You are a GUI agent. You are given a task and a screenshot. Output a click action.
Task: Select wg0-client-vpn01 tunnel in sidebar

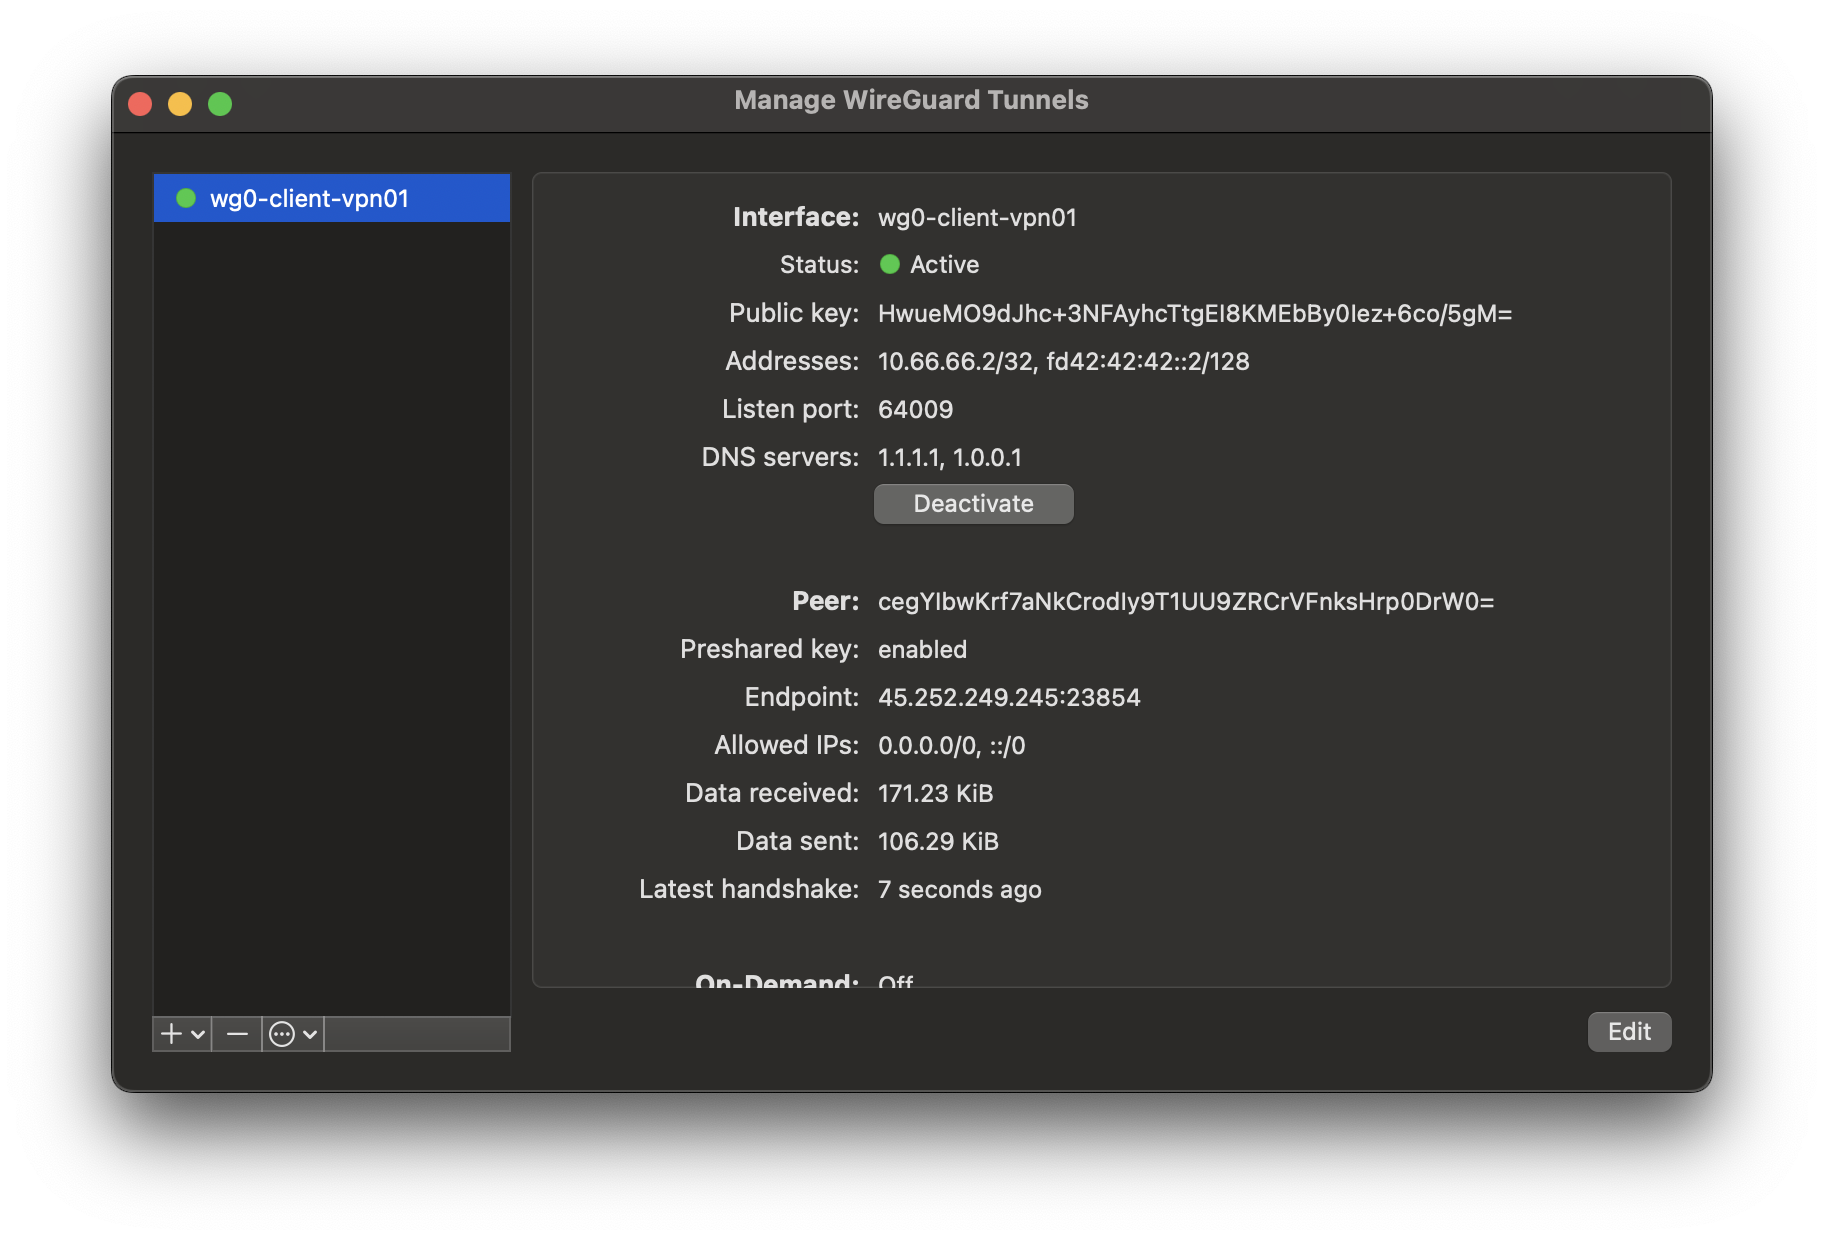pos(309,198)
